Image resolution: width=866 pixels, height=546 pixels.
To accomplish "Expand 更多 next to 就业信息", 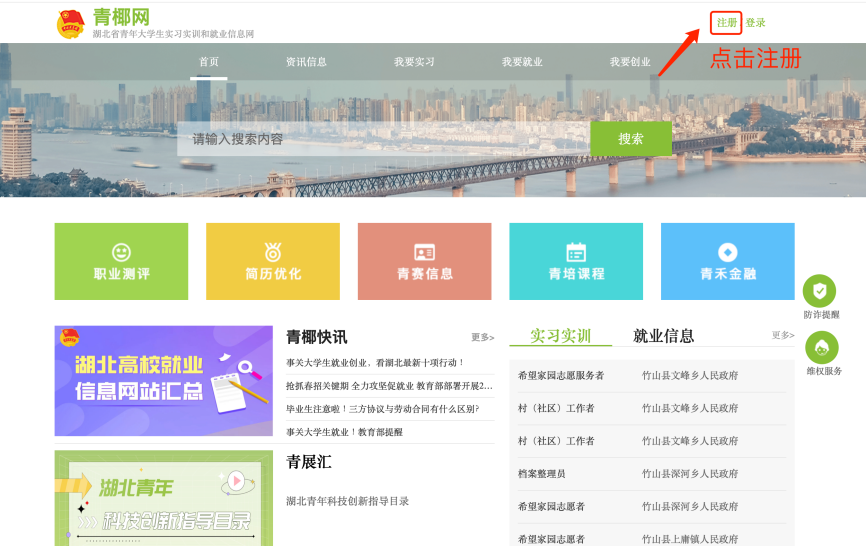I will click(782, 336).
